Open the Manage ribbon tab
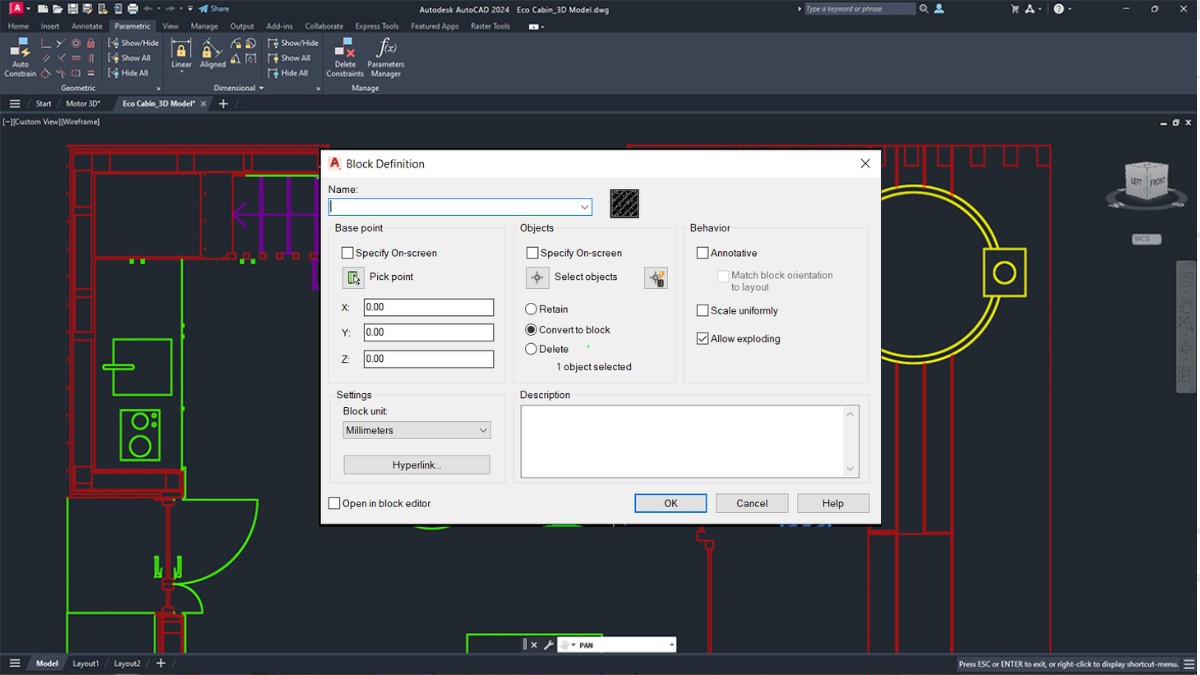1200x675 pixels. point(204,26)
